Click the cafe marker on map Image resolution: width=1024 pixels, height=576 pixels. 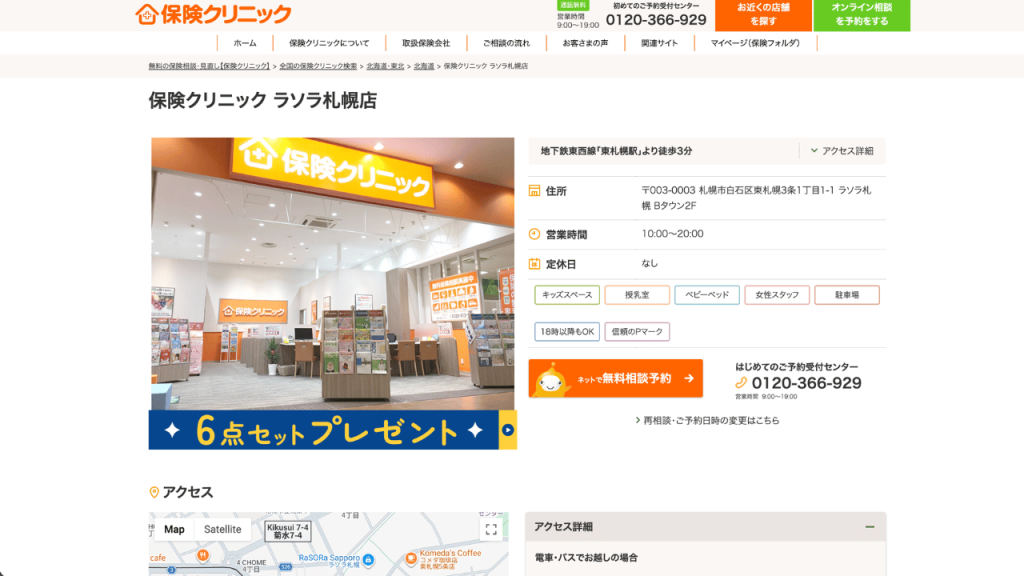(x=202, y=556)
